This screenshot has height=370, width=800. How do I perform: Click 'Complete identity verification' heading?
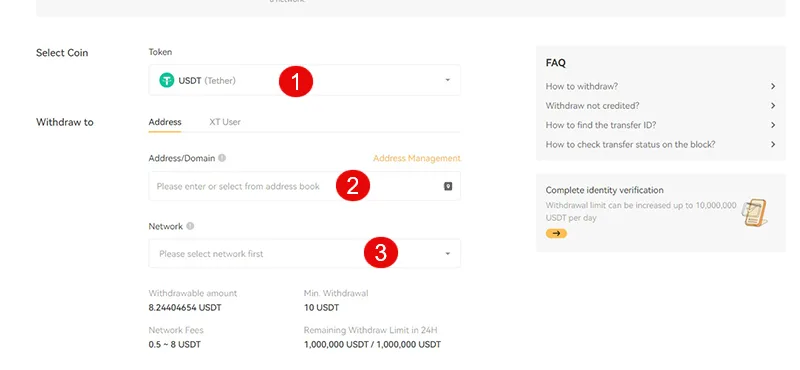pyautogui.click(x=605, y=190)
